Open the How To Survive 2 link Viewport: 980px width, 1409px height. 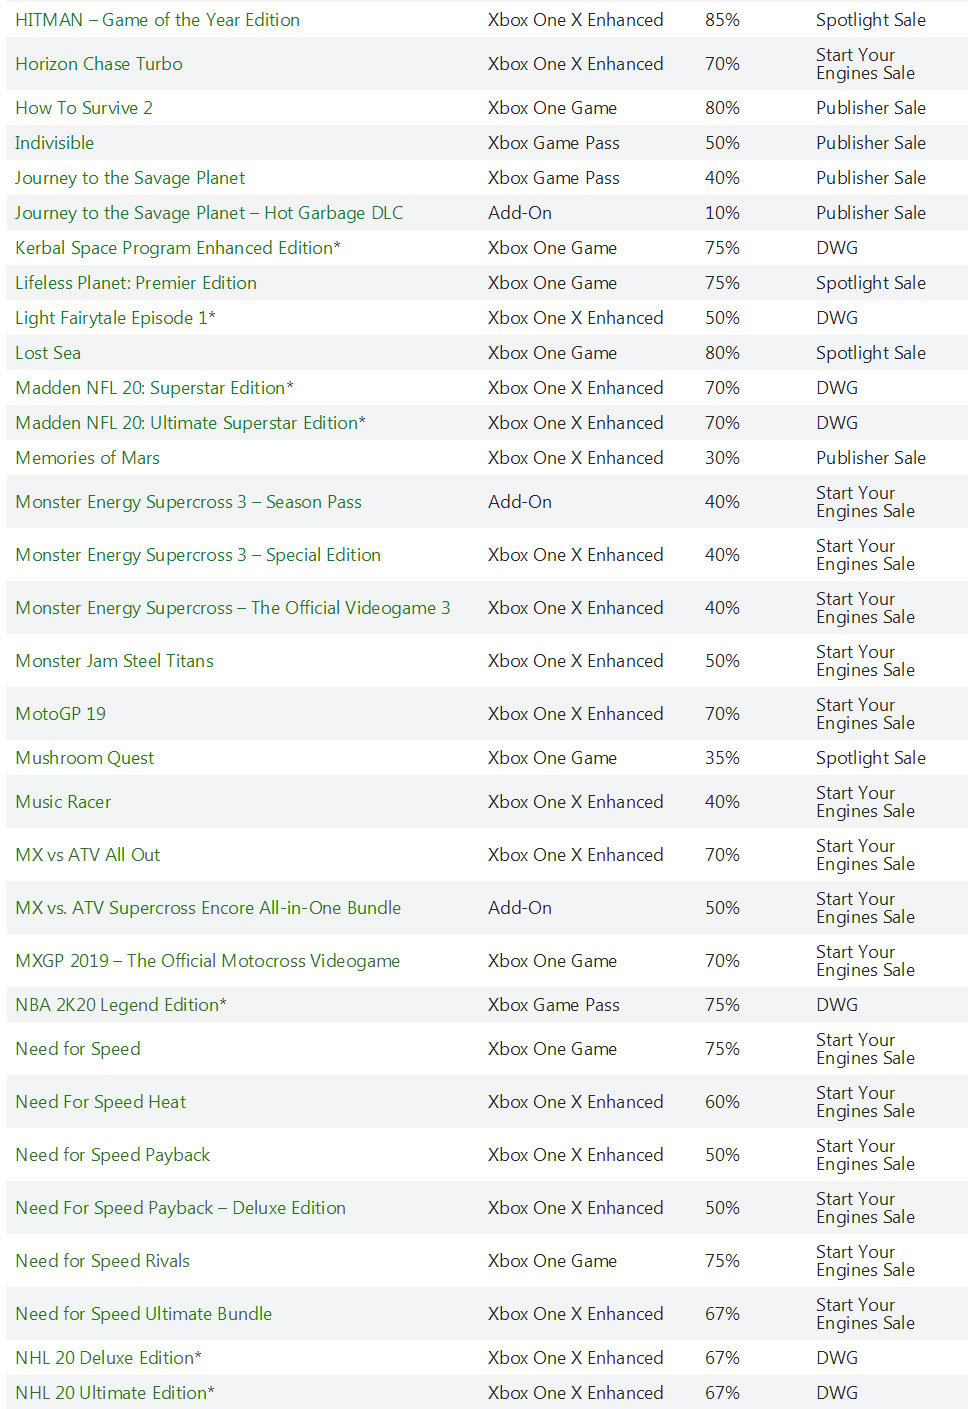[x=84, y=108]
